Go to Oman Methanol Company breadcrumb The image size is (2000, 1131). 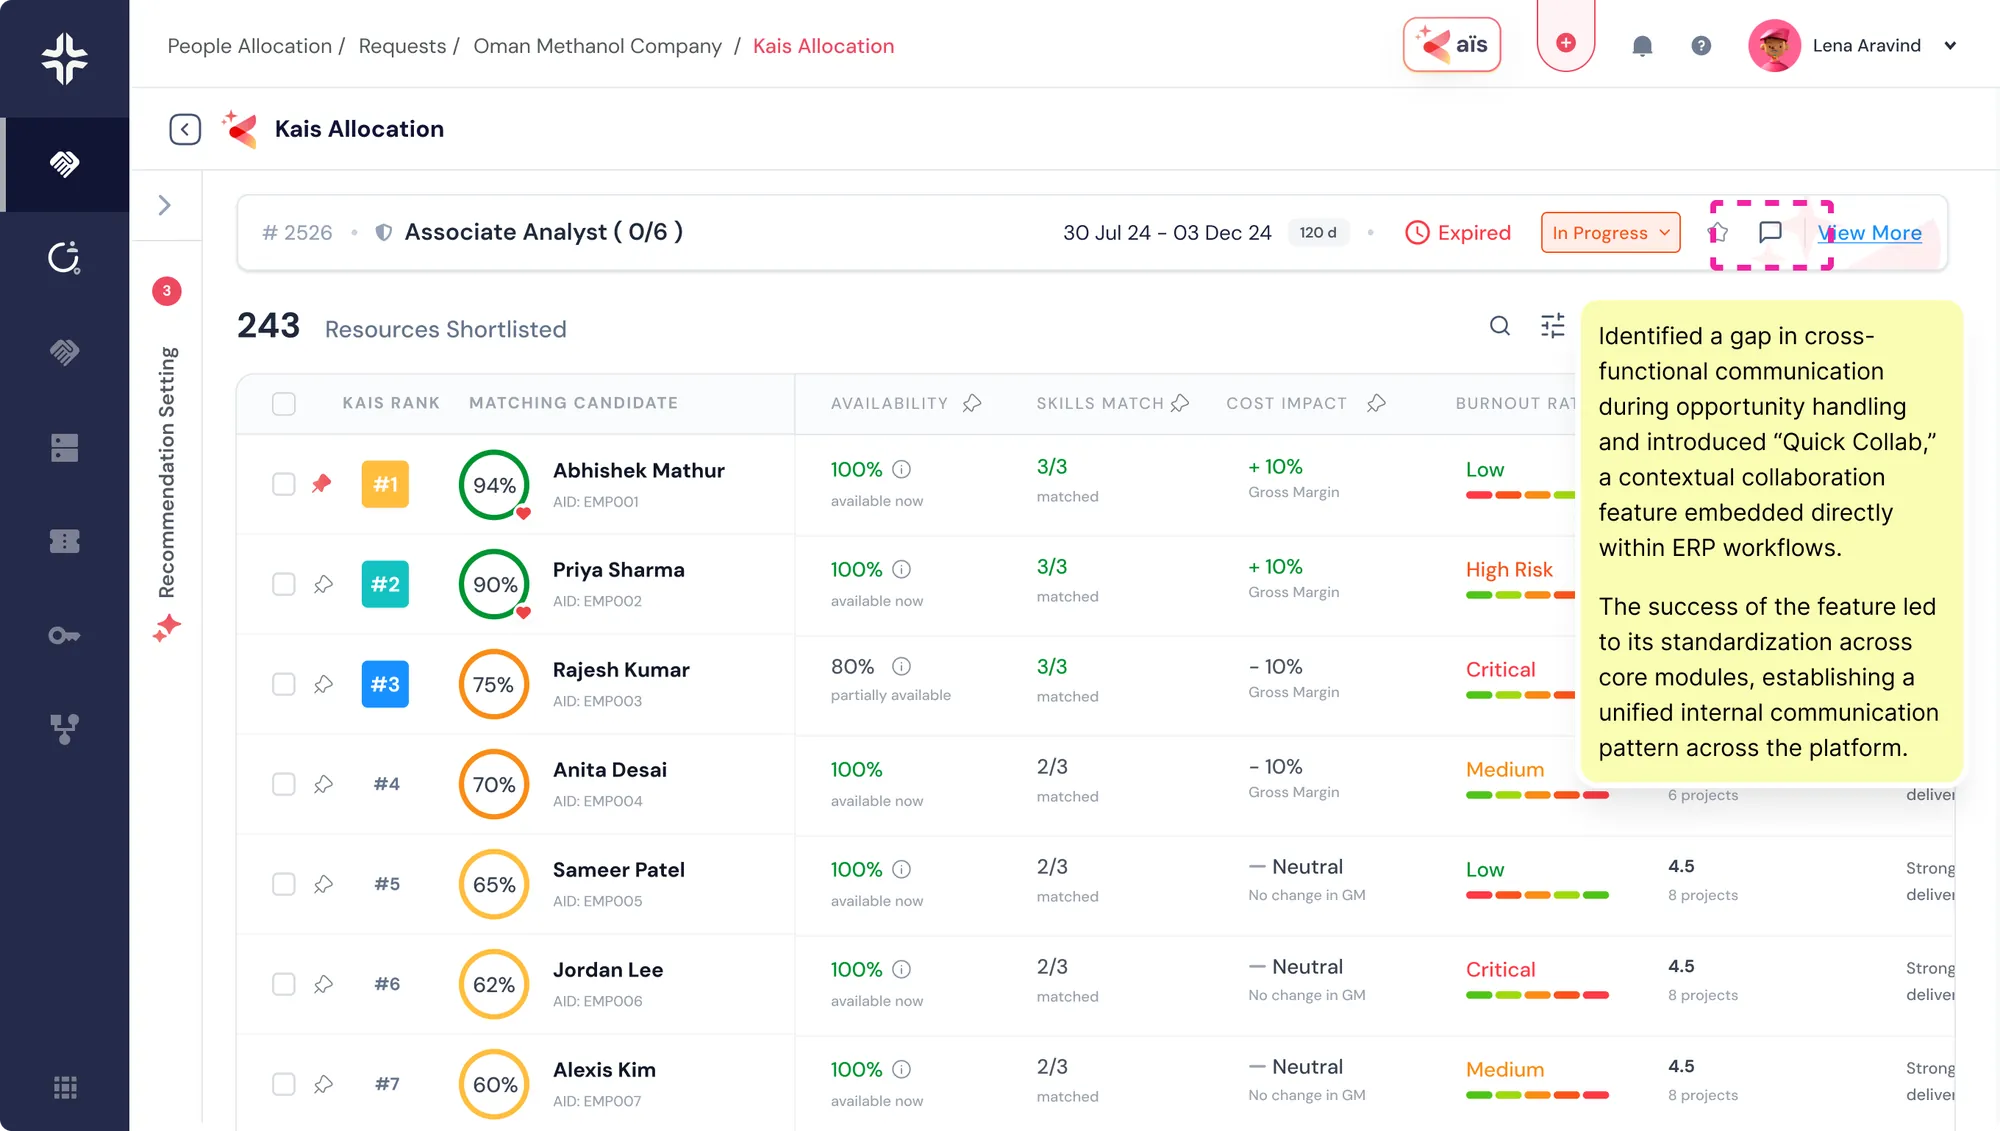(x=597, y=46)
